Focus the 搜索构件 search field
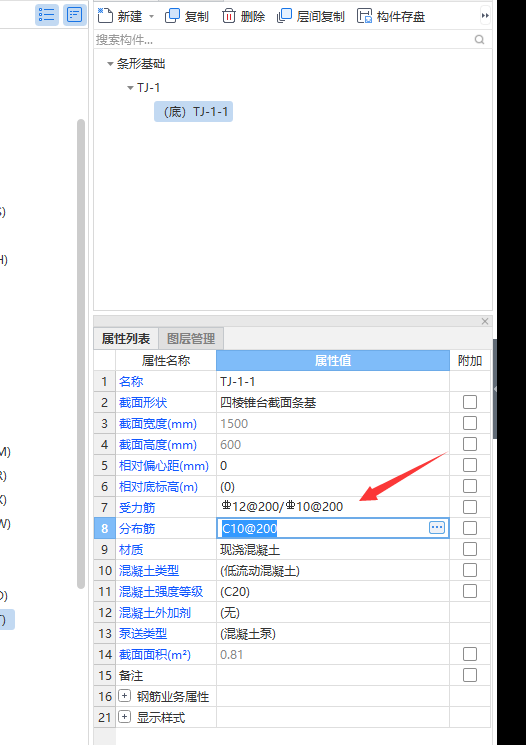The image size is (526, 745). pyautogui.click(x=283, y=39)
